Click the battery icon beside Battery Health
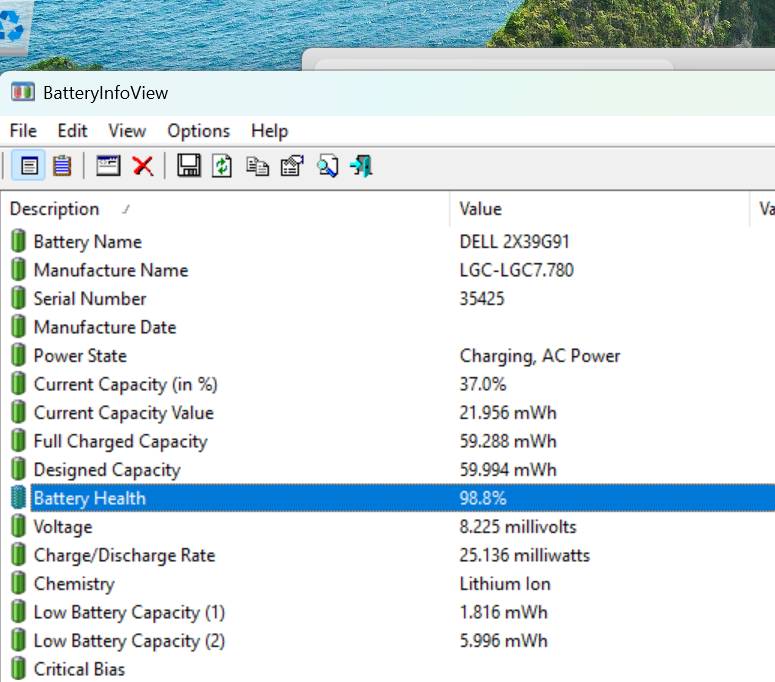The width and height of the screenshot is (775, 682). (18, 498)
